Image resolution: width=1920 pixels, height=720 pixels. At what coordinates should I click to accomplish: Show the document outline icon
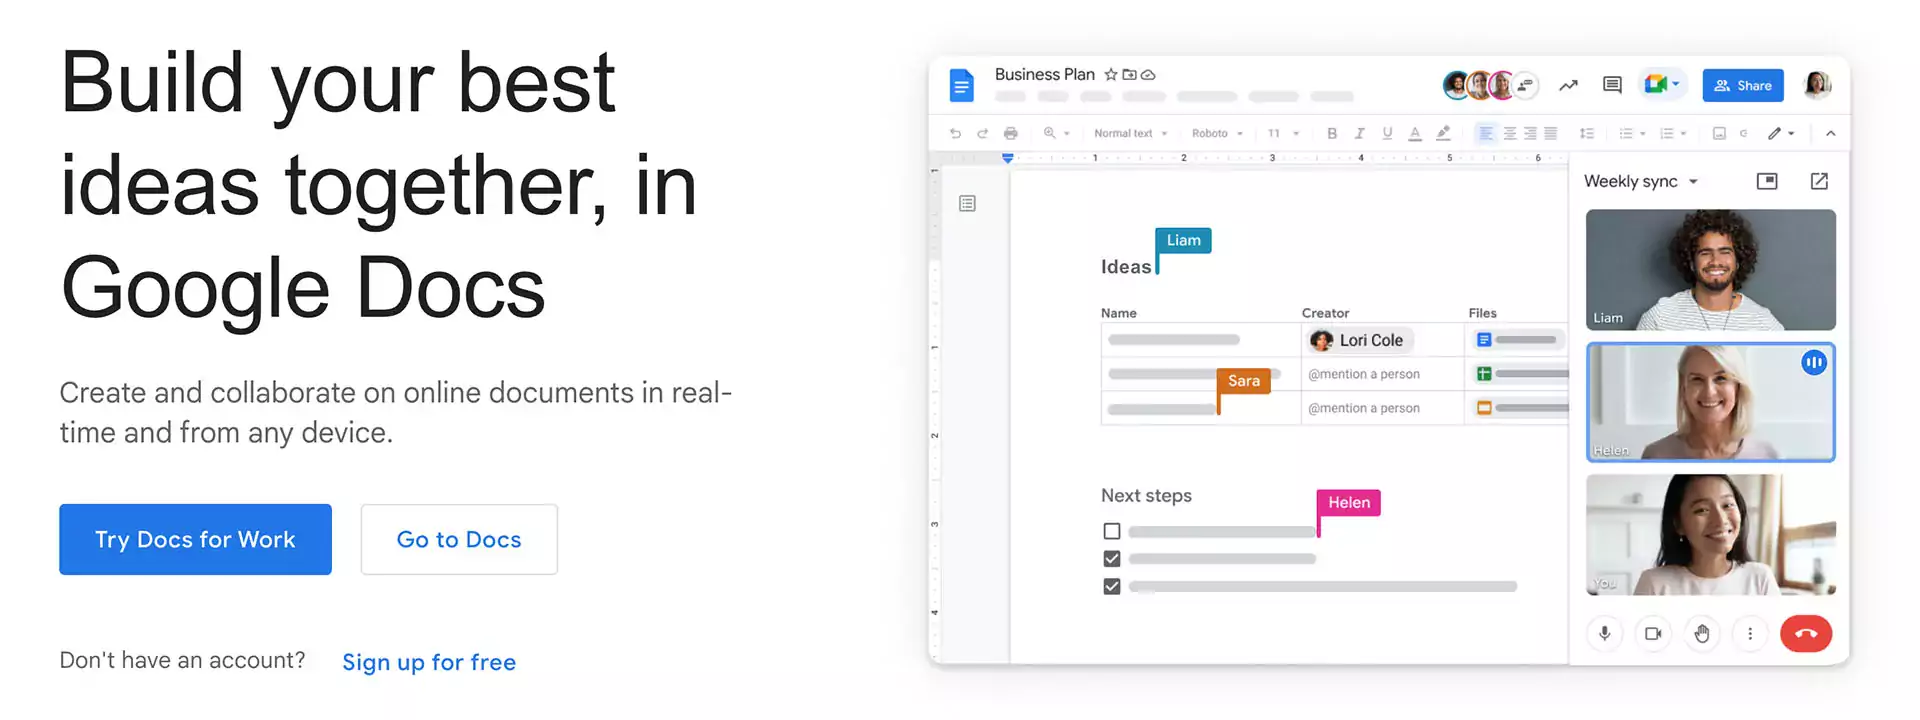pyautogui.click(x=967, y=203)
